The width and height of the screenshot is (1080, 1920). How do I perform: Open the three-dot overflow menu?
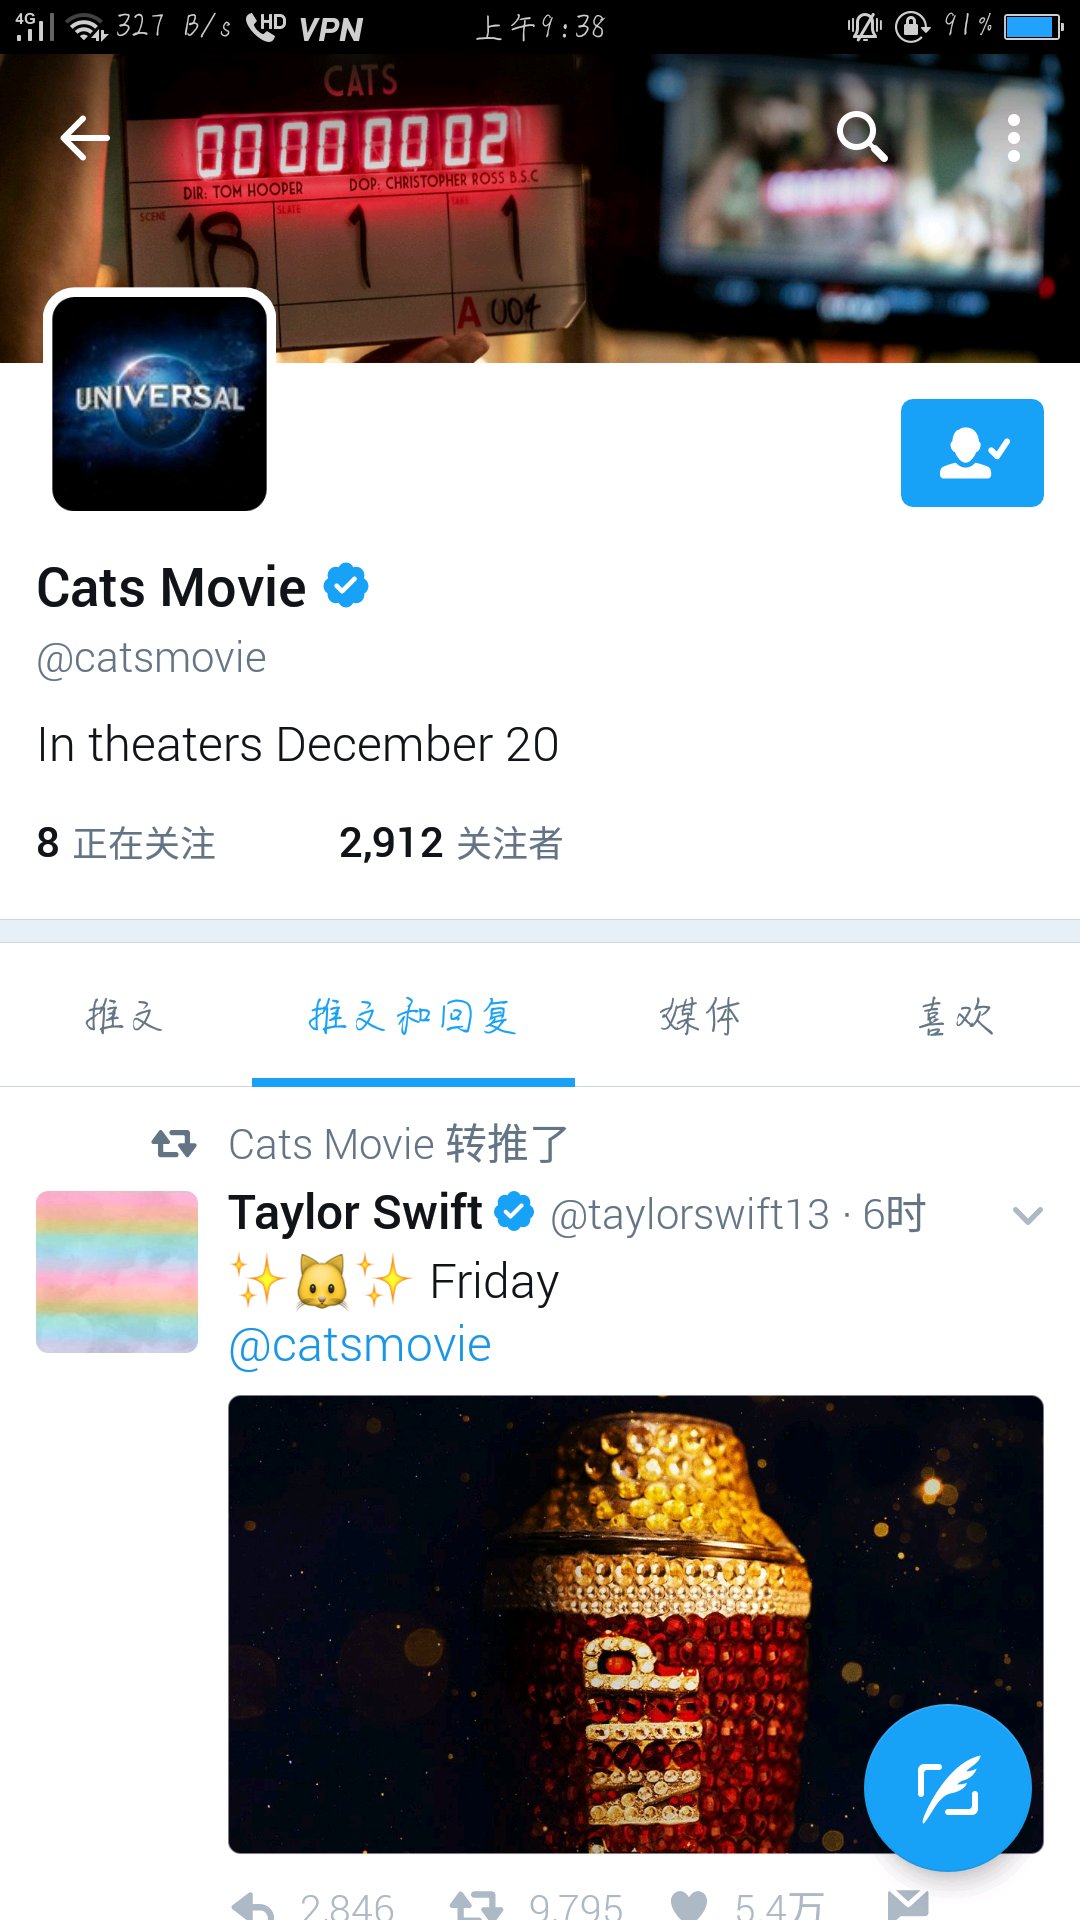tap(1014, 138)
